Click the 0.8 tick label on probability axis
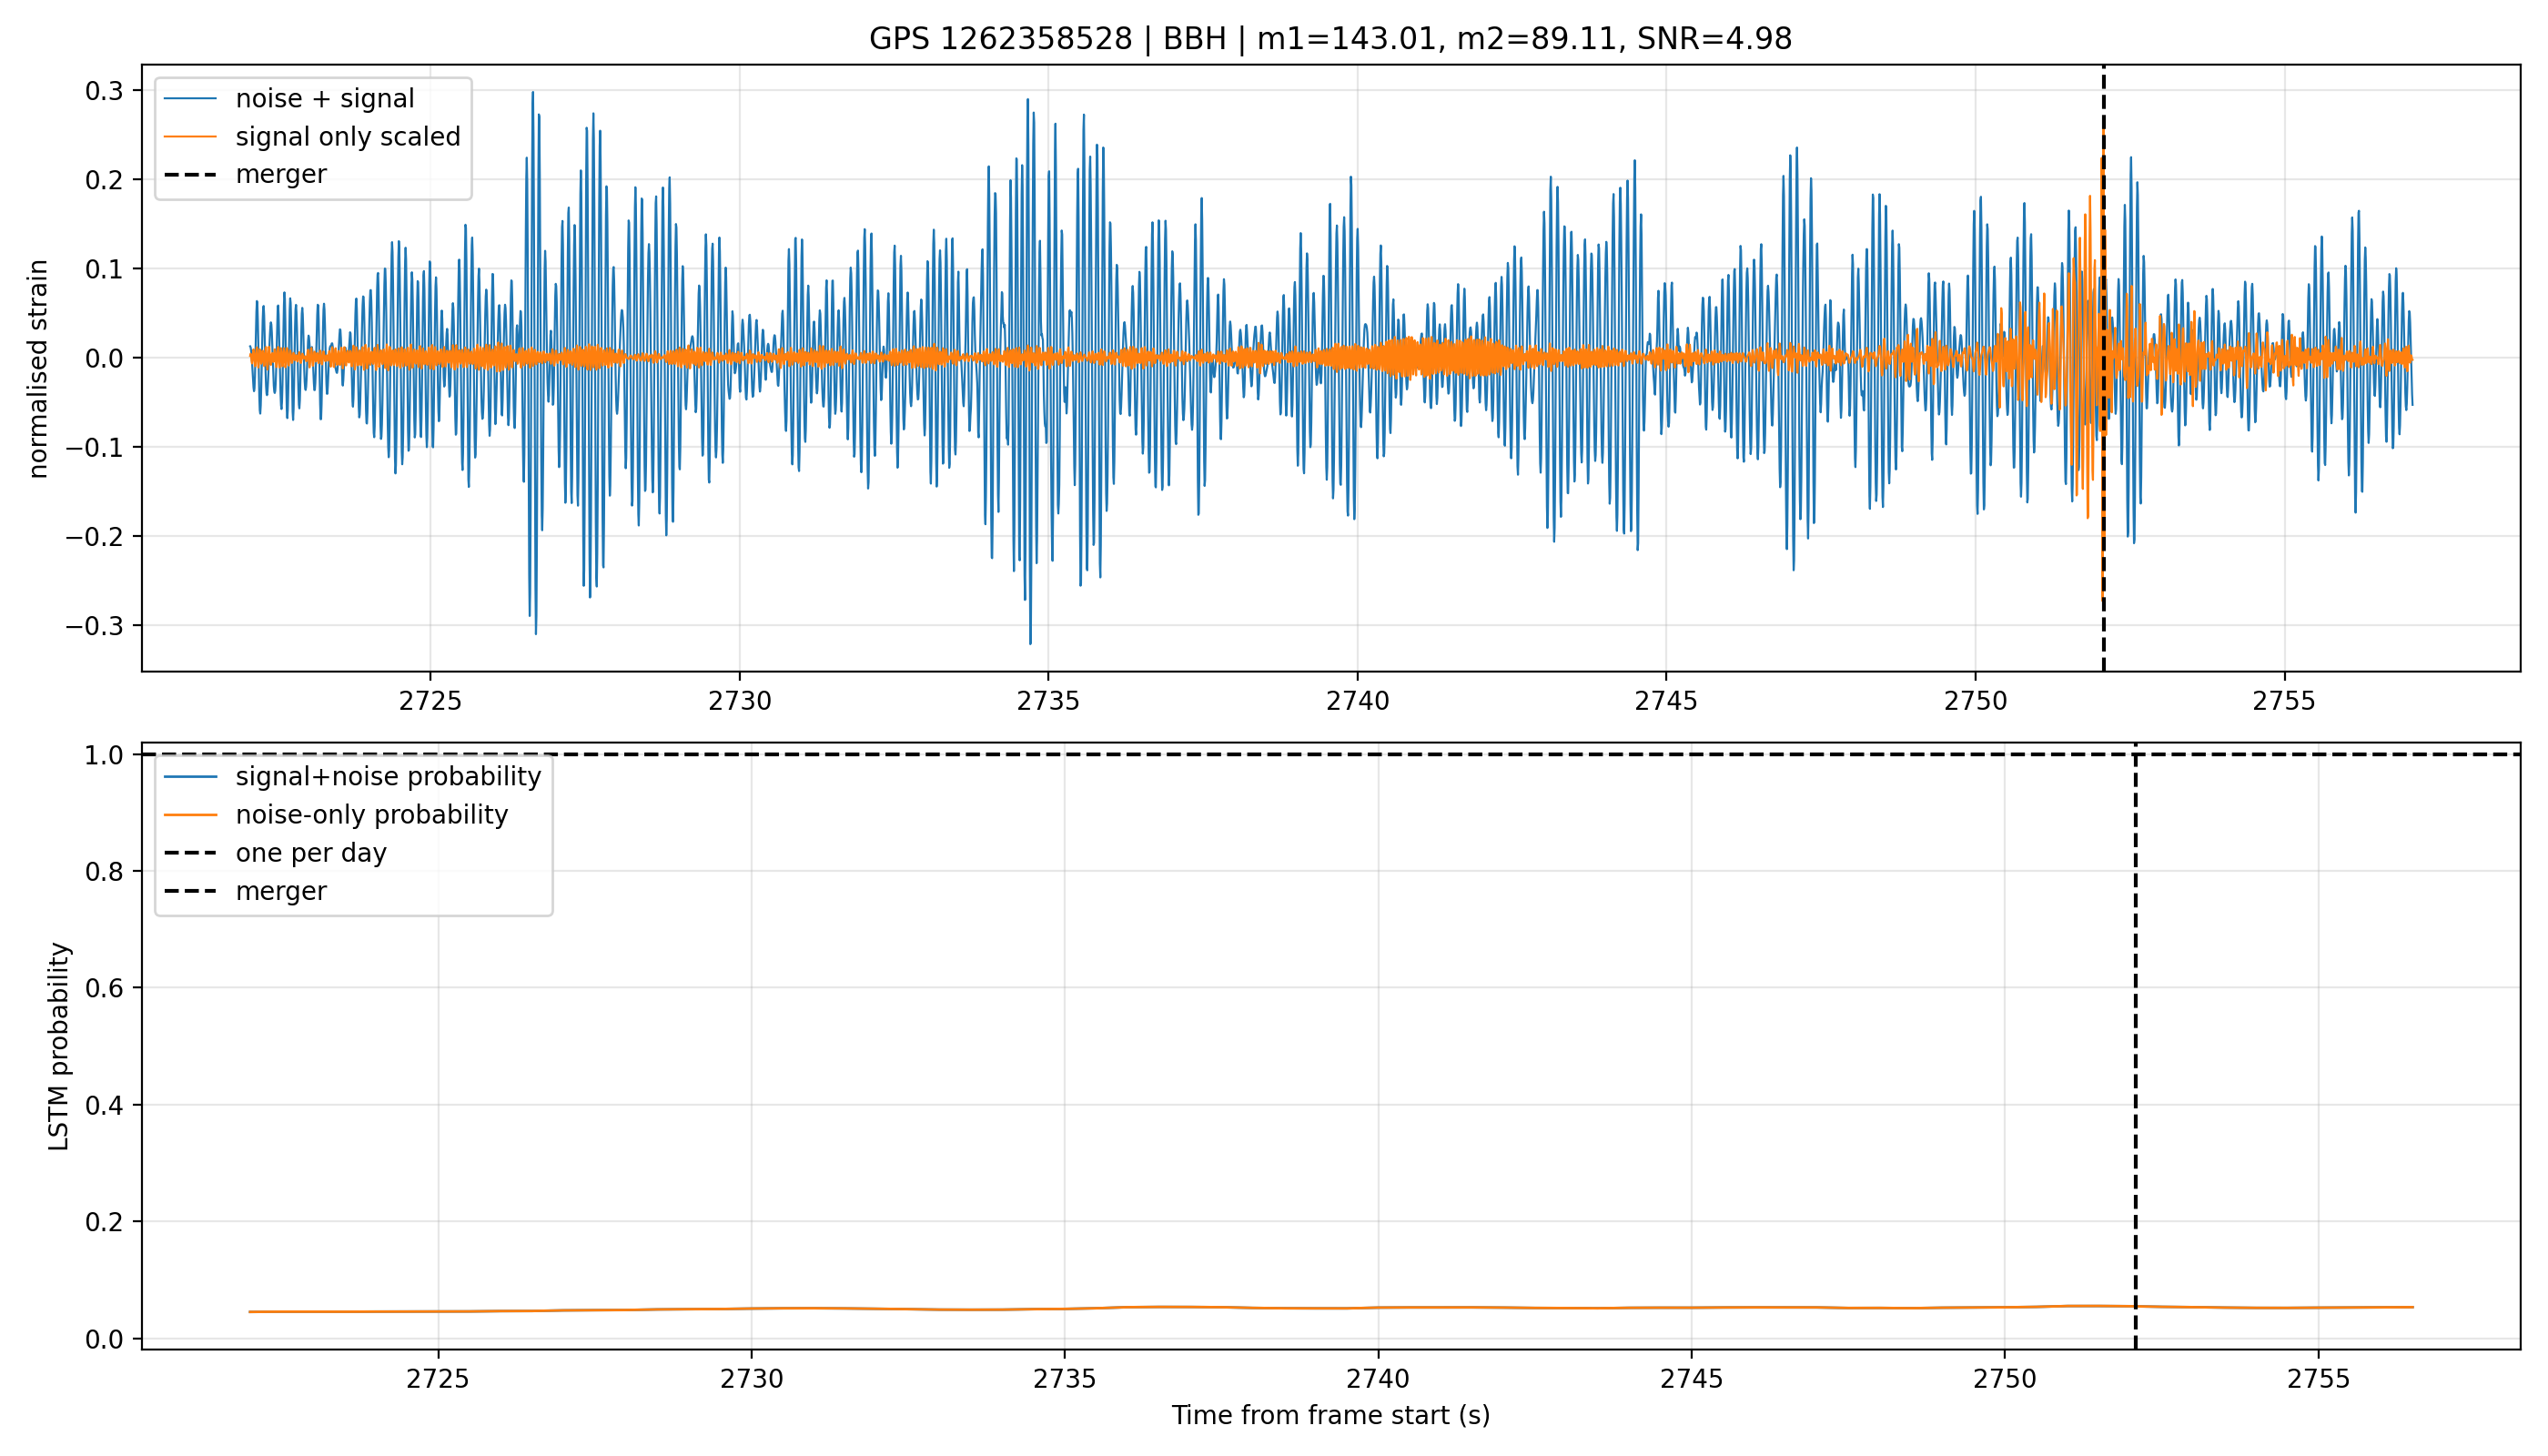Image resolution: width=2548 pixels, height=1456 pixels. [x=104, y=872]
